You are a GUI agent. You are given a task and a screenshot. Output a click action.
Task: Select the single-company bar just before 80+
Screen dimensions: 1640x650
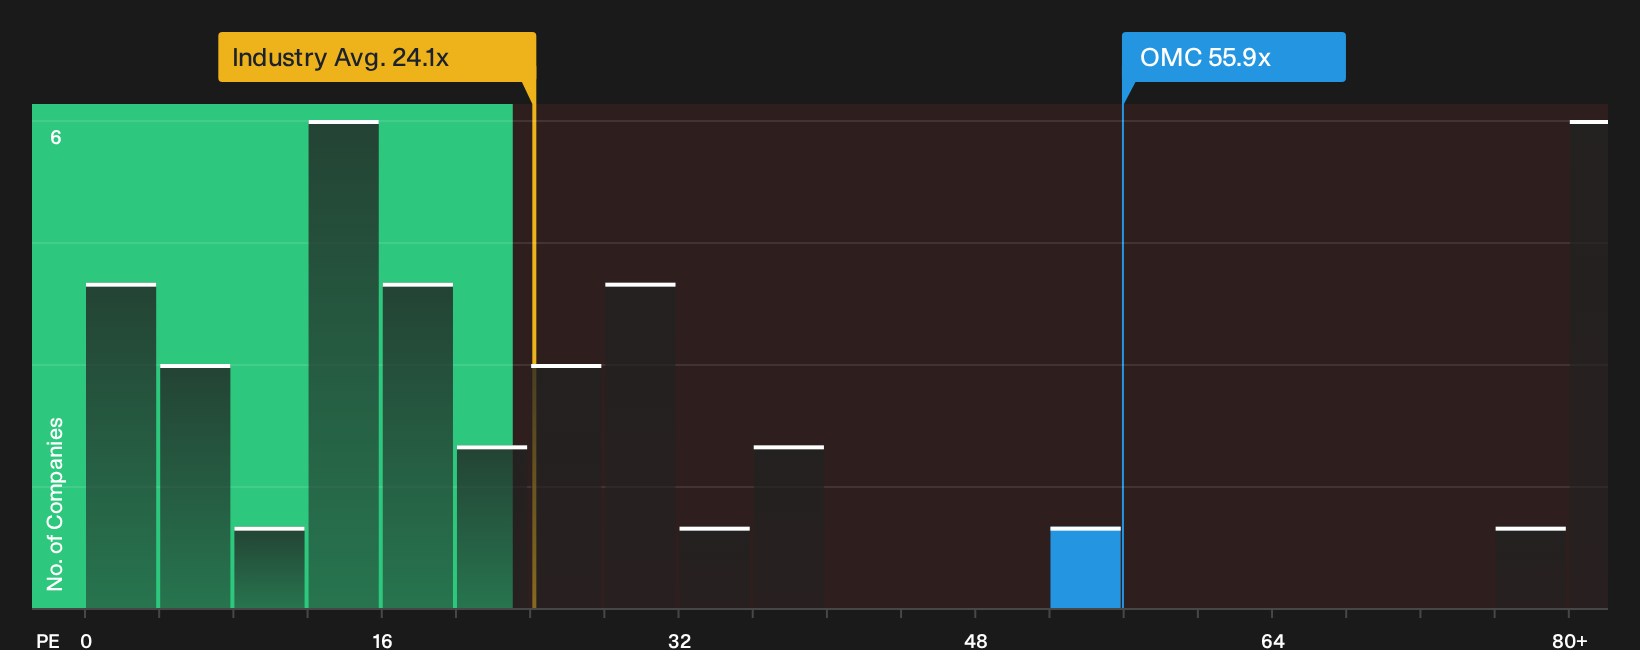1531,568
